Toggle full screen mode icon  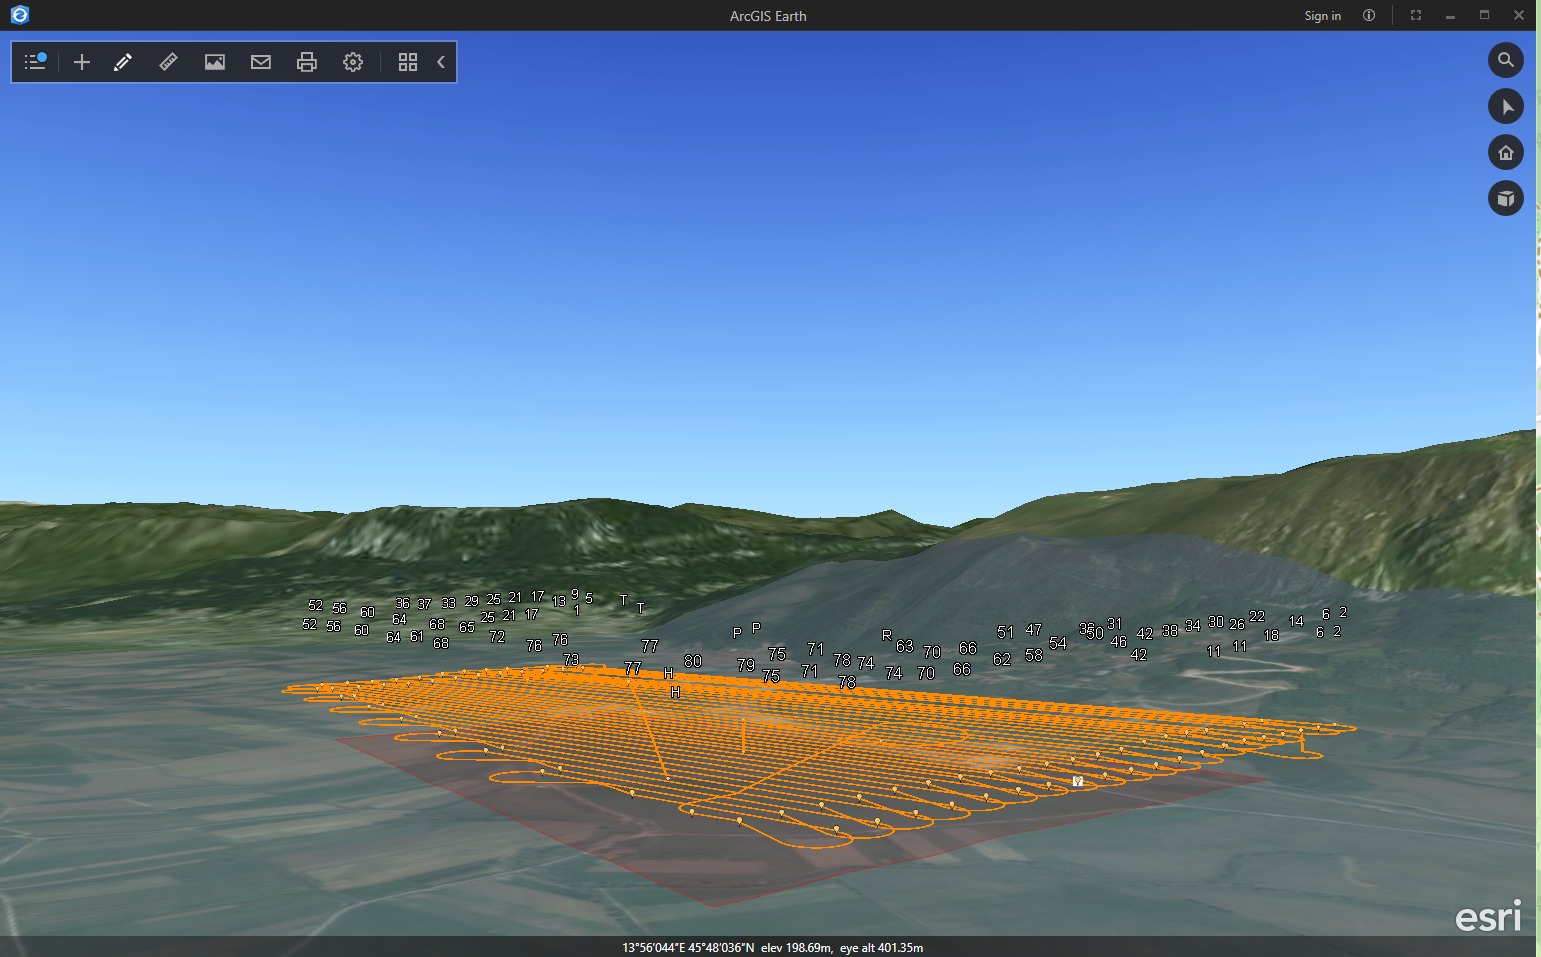[1416, 15]
